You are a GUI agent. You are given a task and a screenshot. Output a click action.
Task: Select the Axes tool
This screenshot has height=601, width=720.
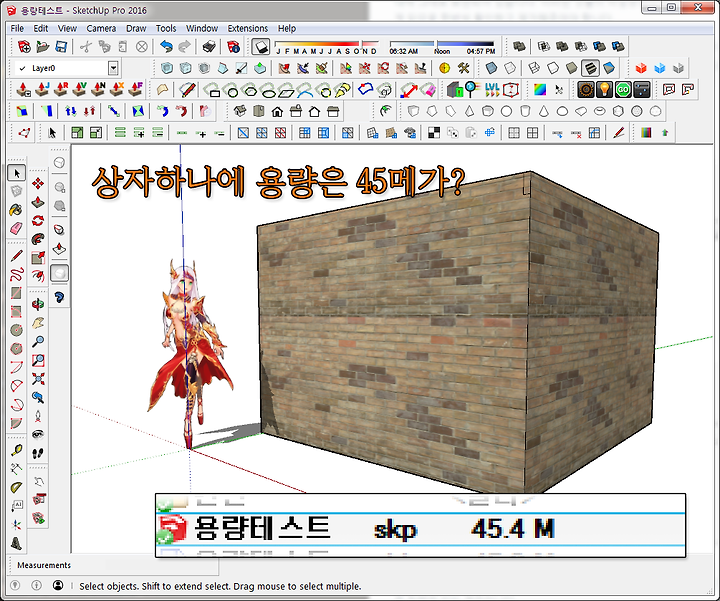click(16, 524)
